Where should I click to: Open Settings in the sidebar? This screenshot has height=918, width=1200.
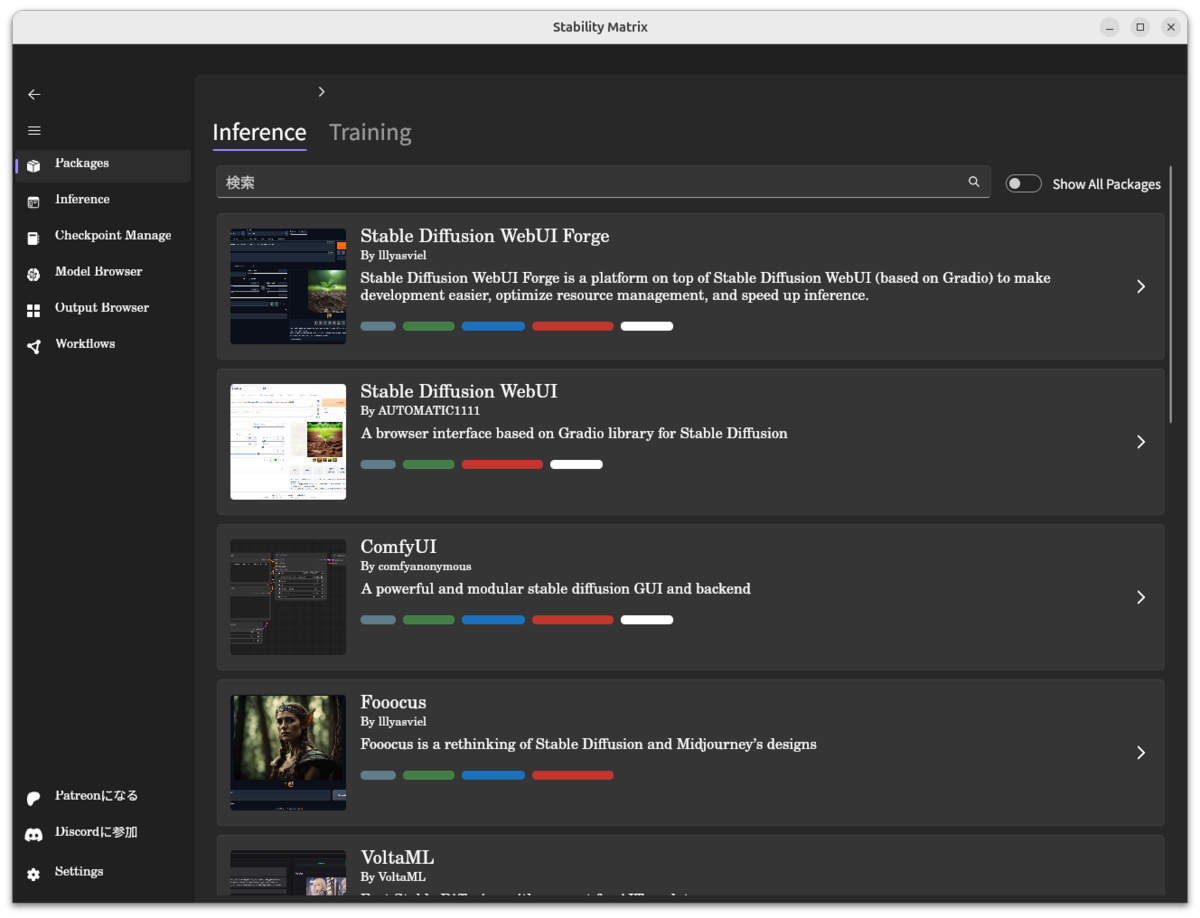tap(103, 872)
